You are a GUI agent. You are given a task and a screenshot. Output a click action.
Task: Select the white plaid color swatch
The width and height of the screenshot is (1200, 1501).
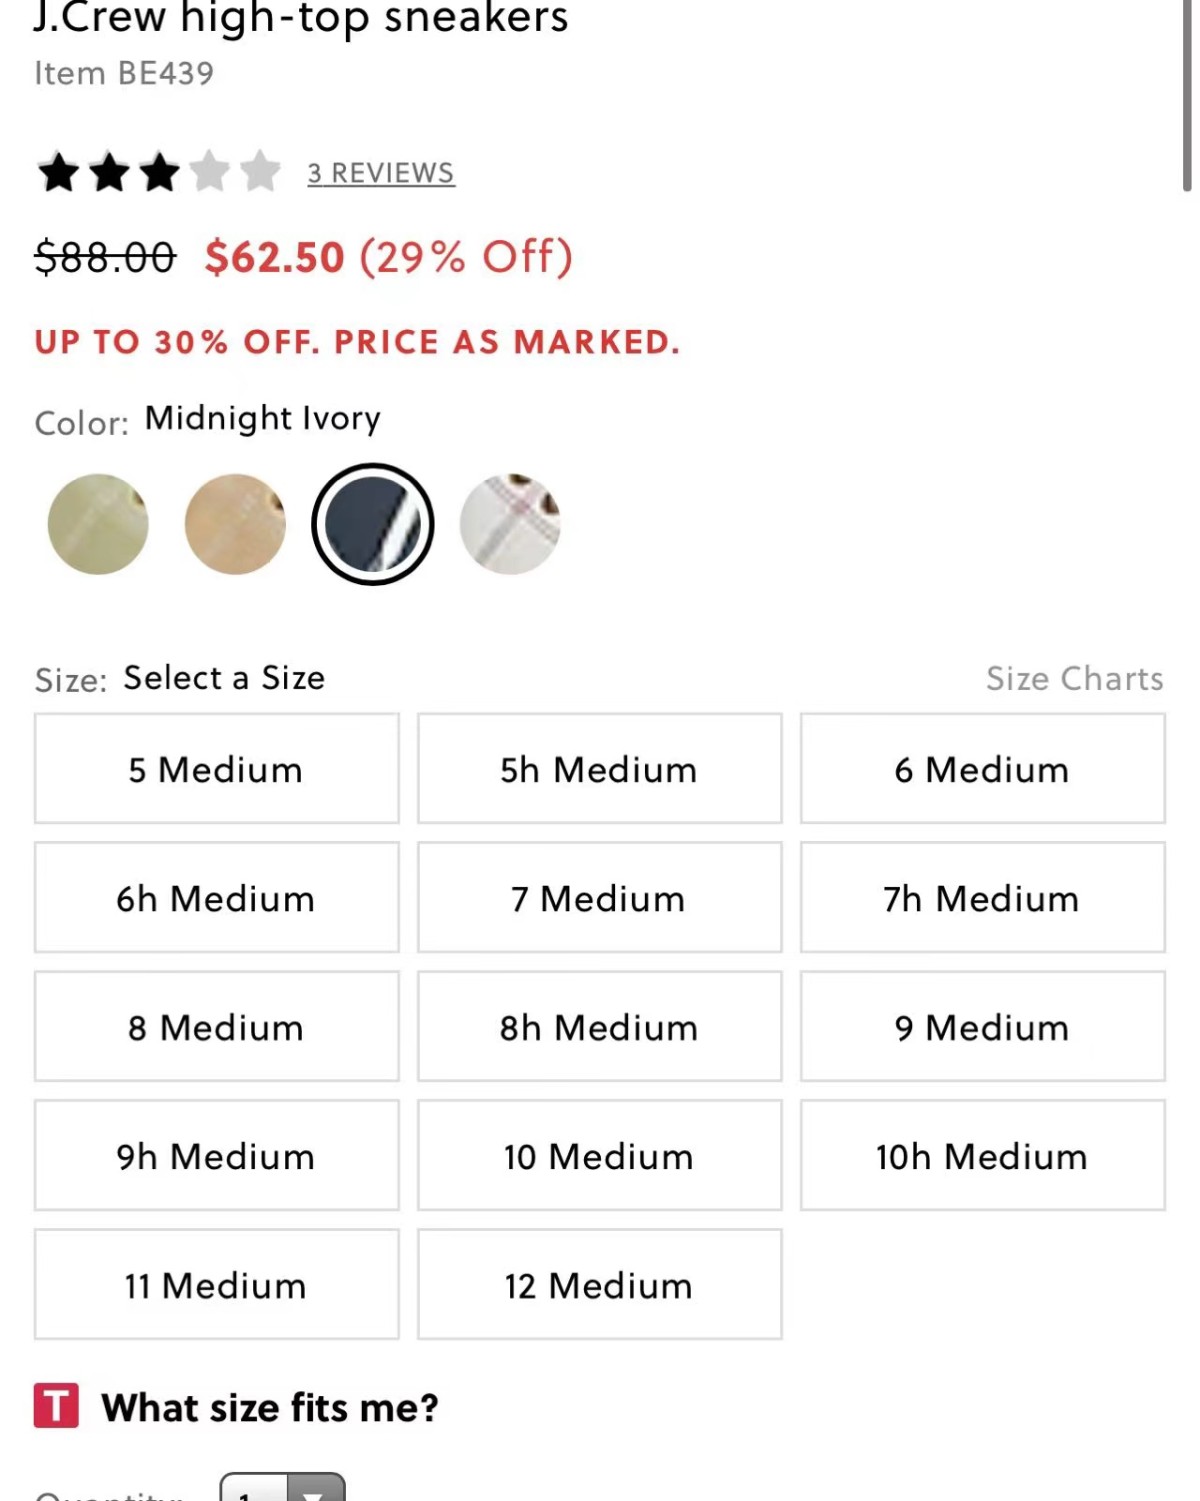510,524
